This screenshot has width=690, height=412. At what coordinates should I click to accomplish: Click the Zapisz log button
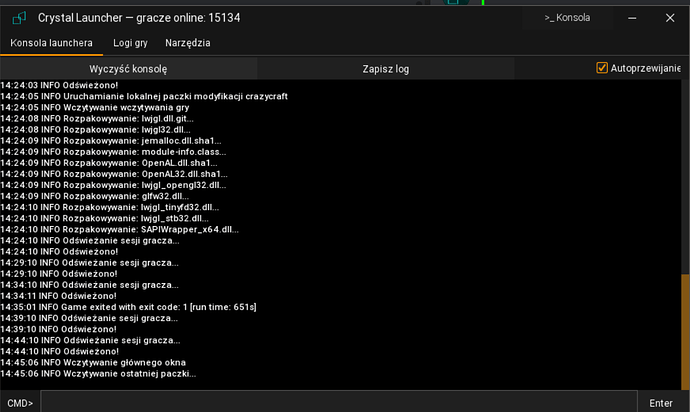tap(385, 69)
